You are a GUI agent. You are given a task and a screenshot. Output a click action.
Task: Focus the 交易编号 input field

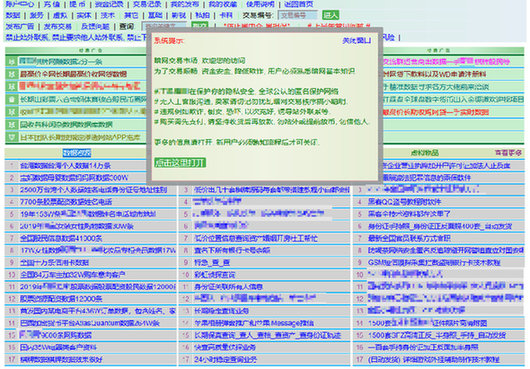297,16
